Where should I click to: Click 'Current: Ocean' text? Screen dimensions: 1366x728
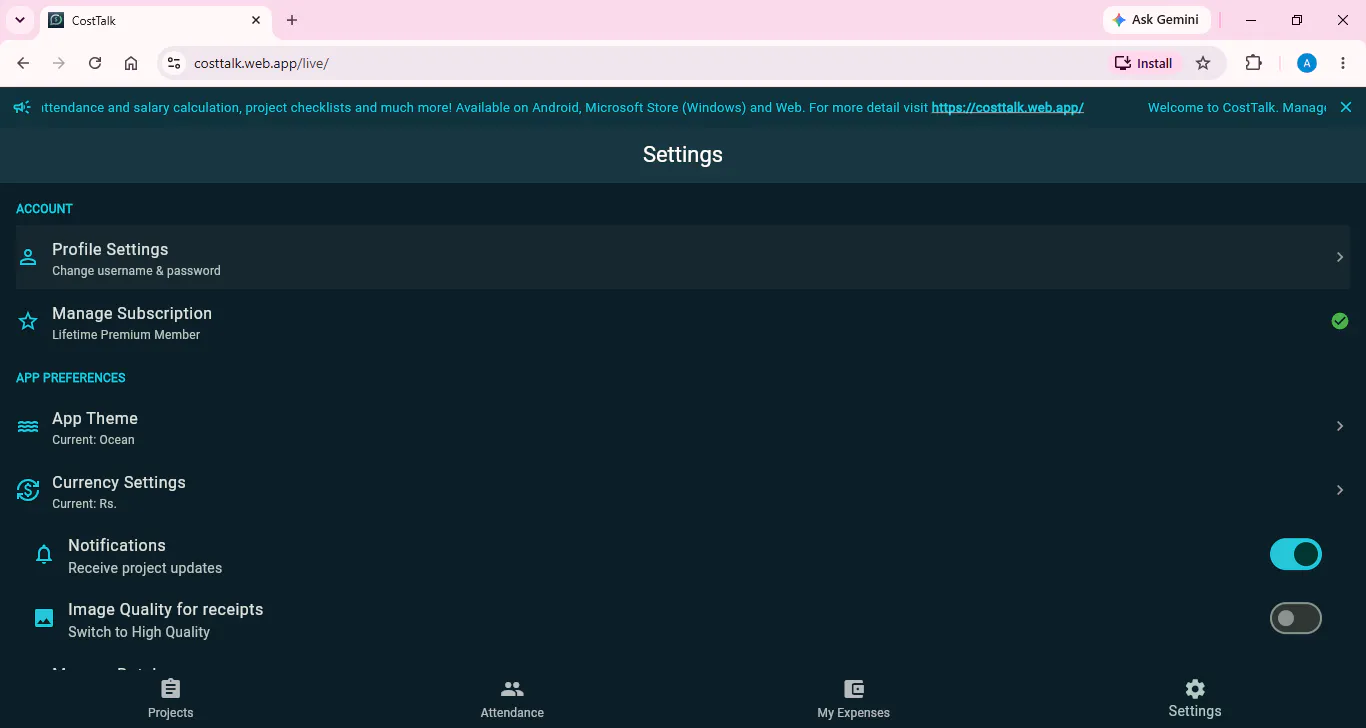93,440
